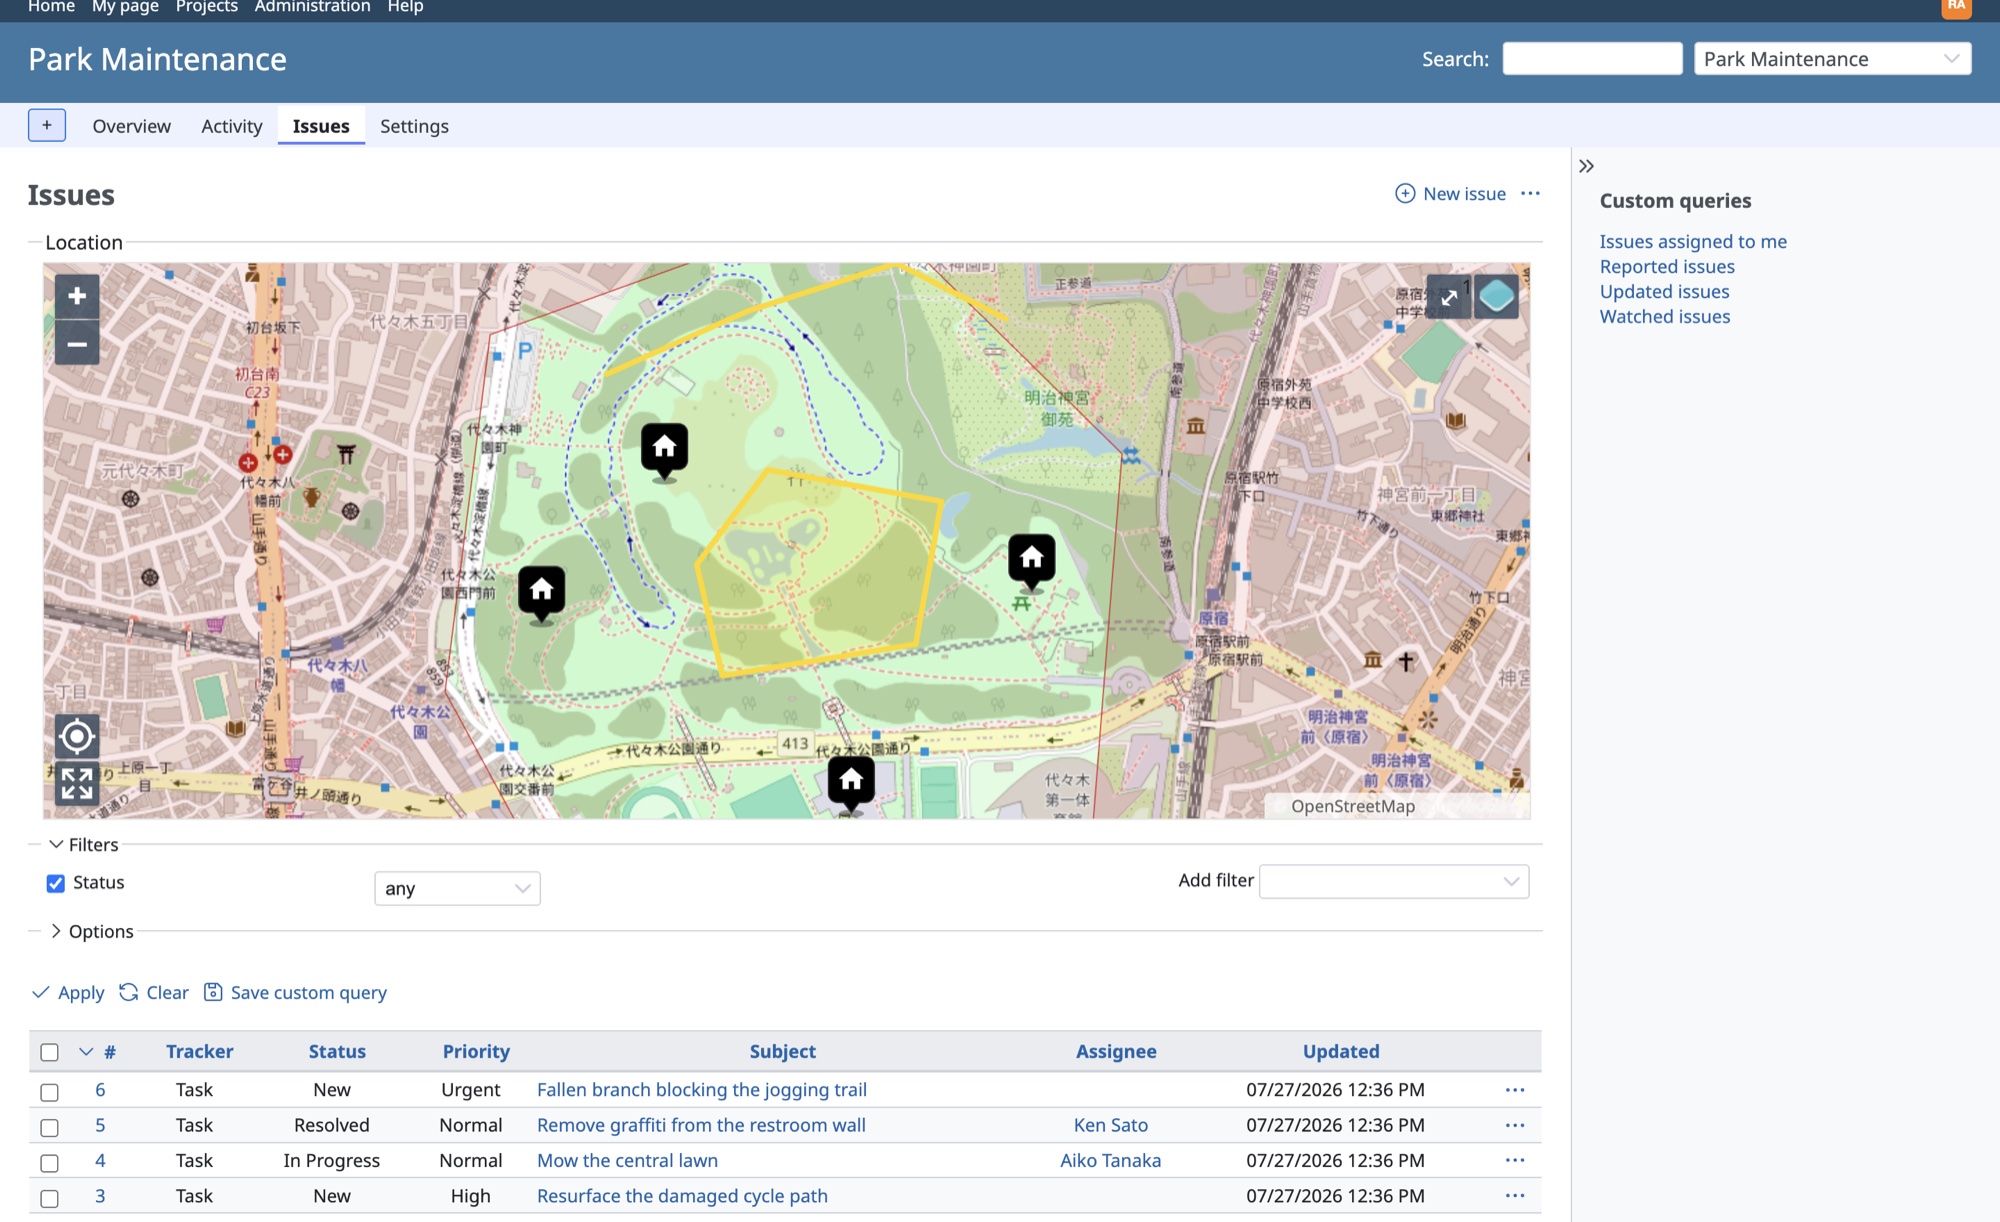Toggle select-all issues checkbox in header
The image size is (2000, 1222).
[x=49, y=1052]
